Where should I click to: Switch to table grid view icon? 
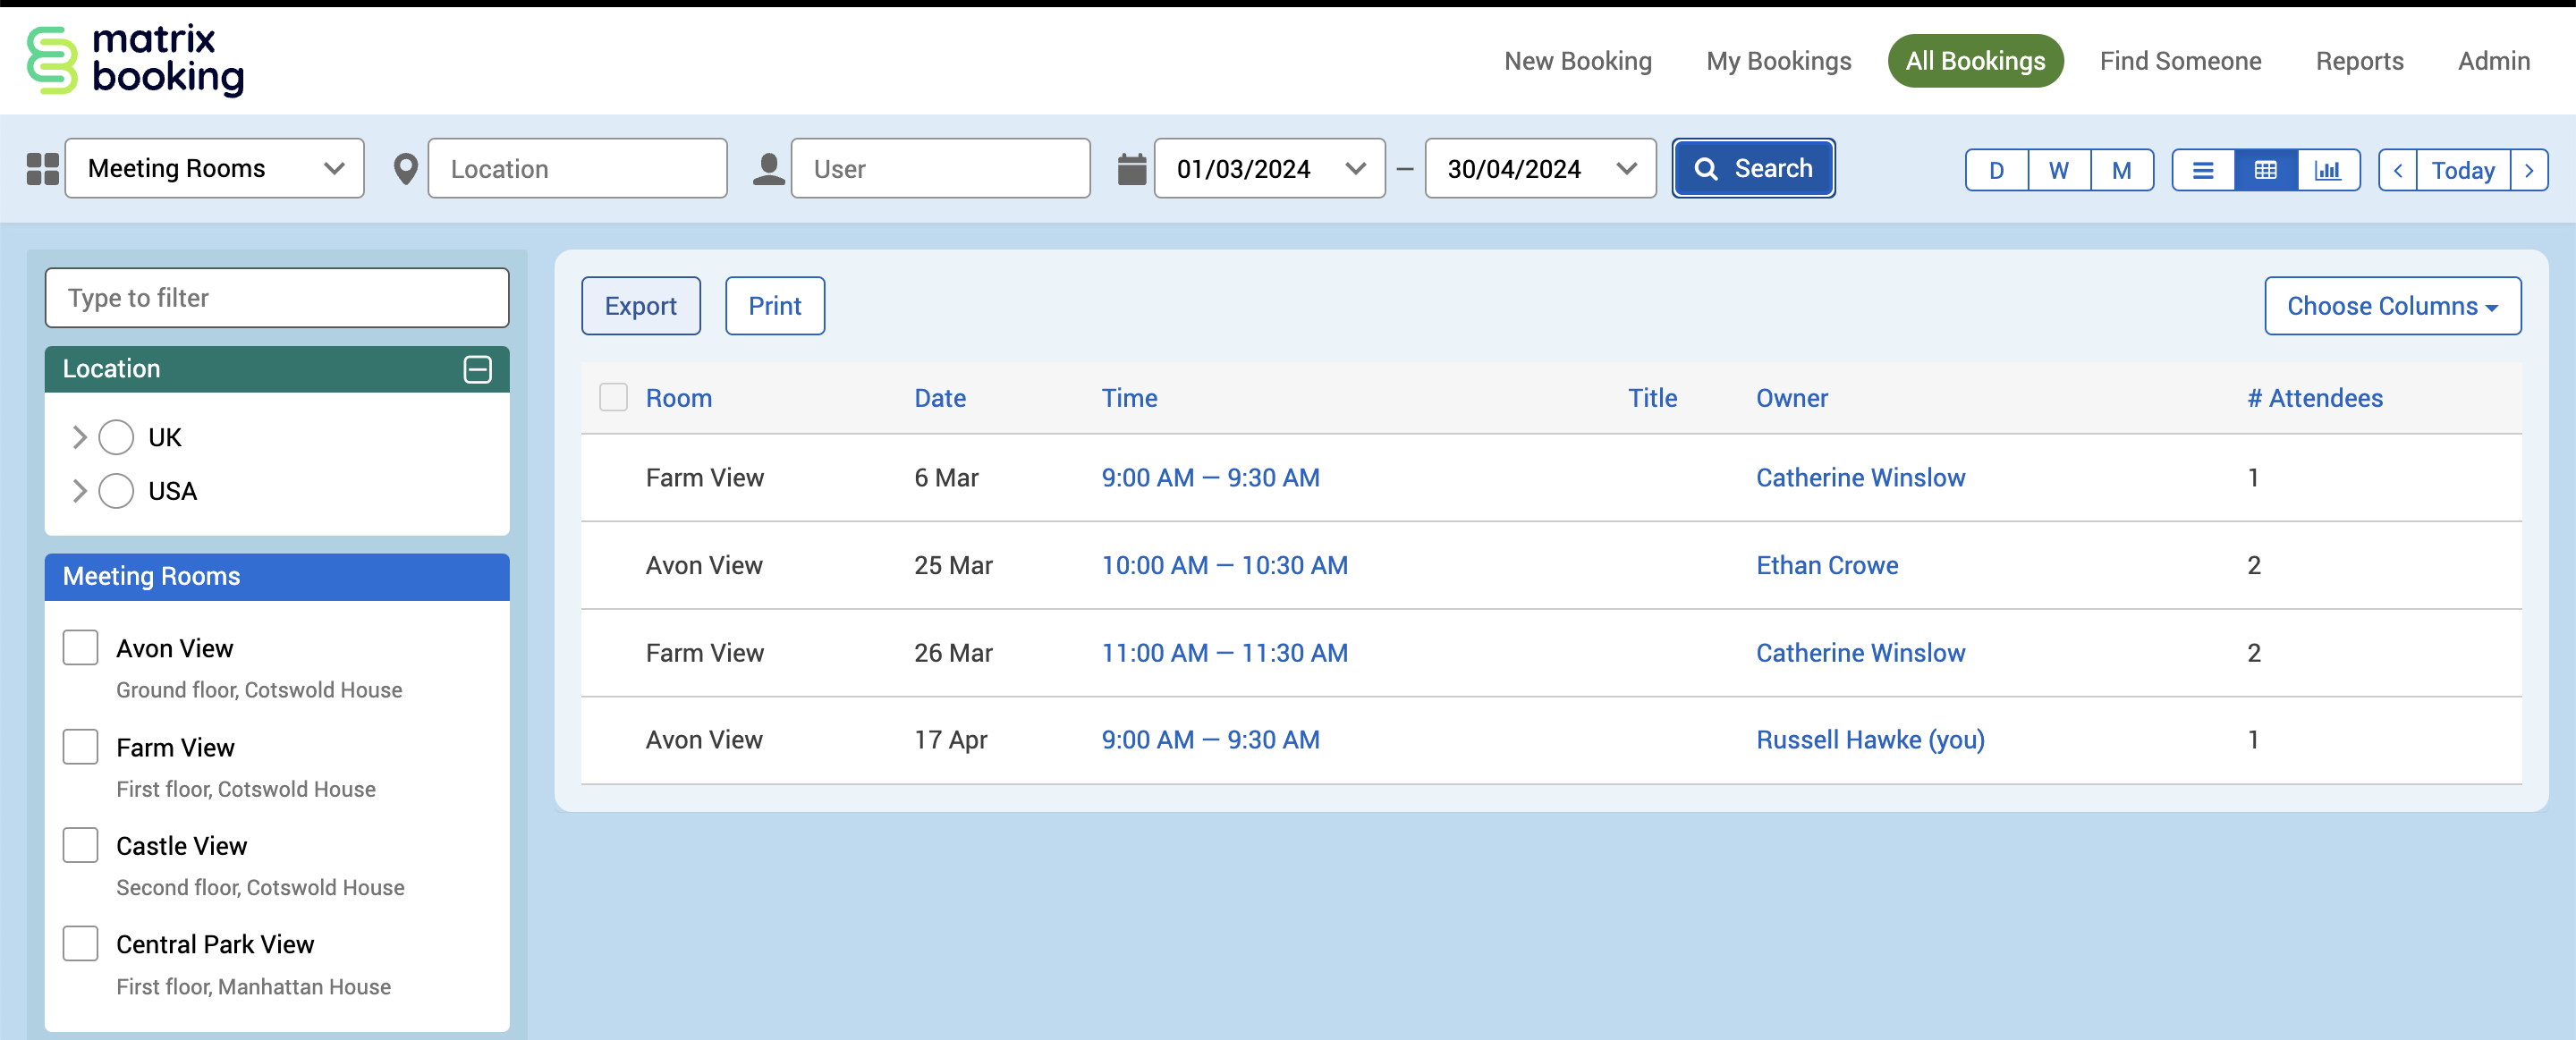(2265, 170)
